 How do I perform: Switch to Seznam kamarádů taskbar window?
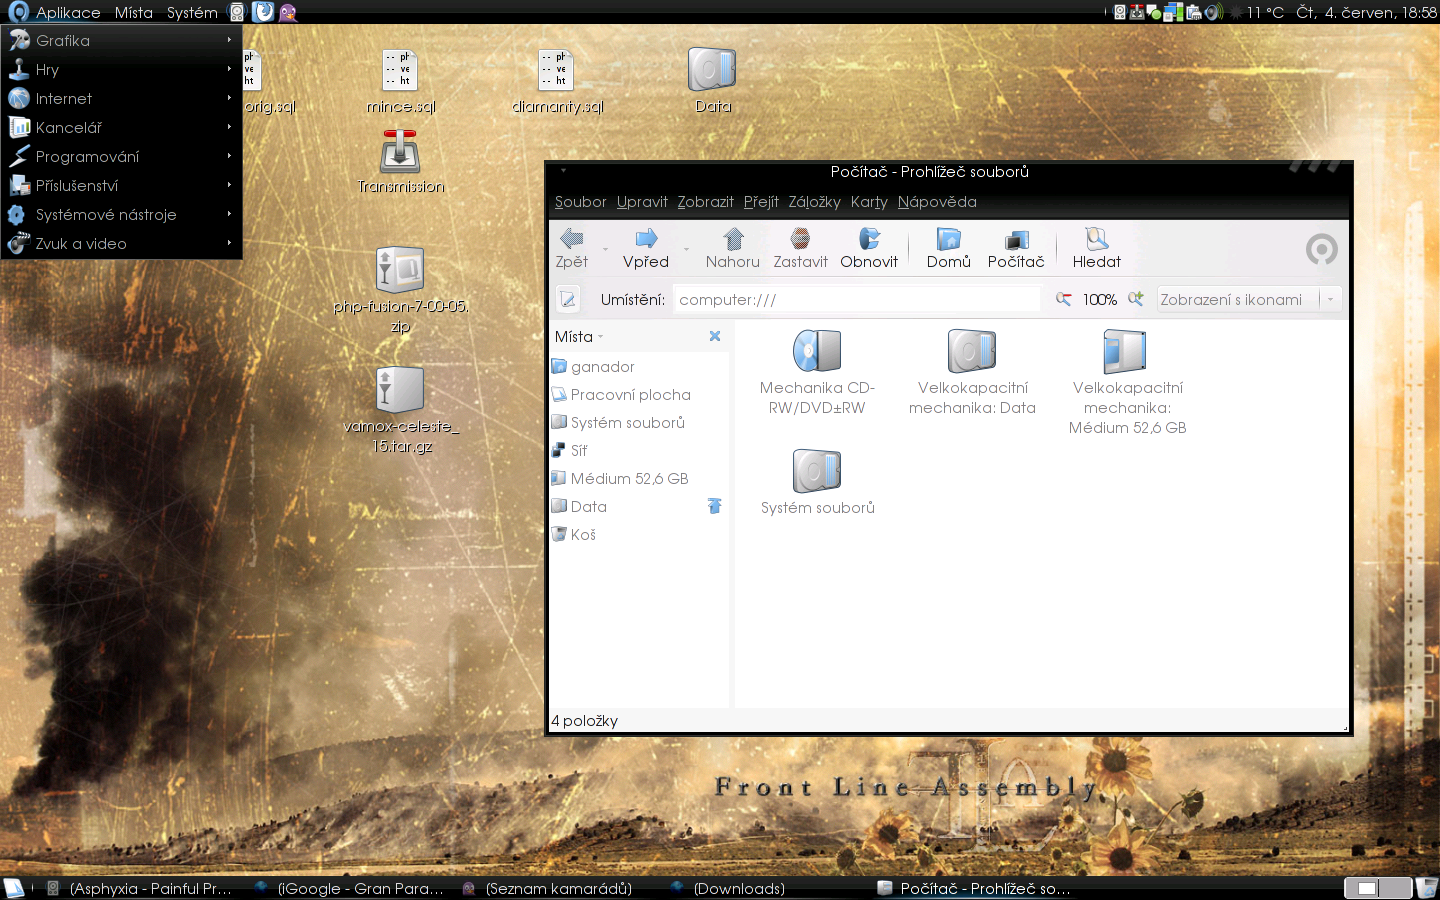click(548, 888)
